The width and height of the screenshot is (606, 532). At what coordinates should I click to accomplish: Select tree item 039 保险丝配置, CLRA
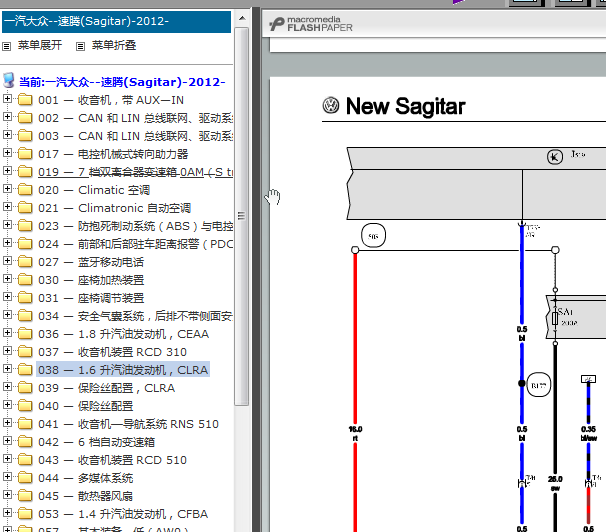106,388
